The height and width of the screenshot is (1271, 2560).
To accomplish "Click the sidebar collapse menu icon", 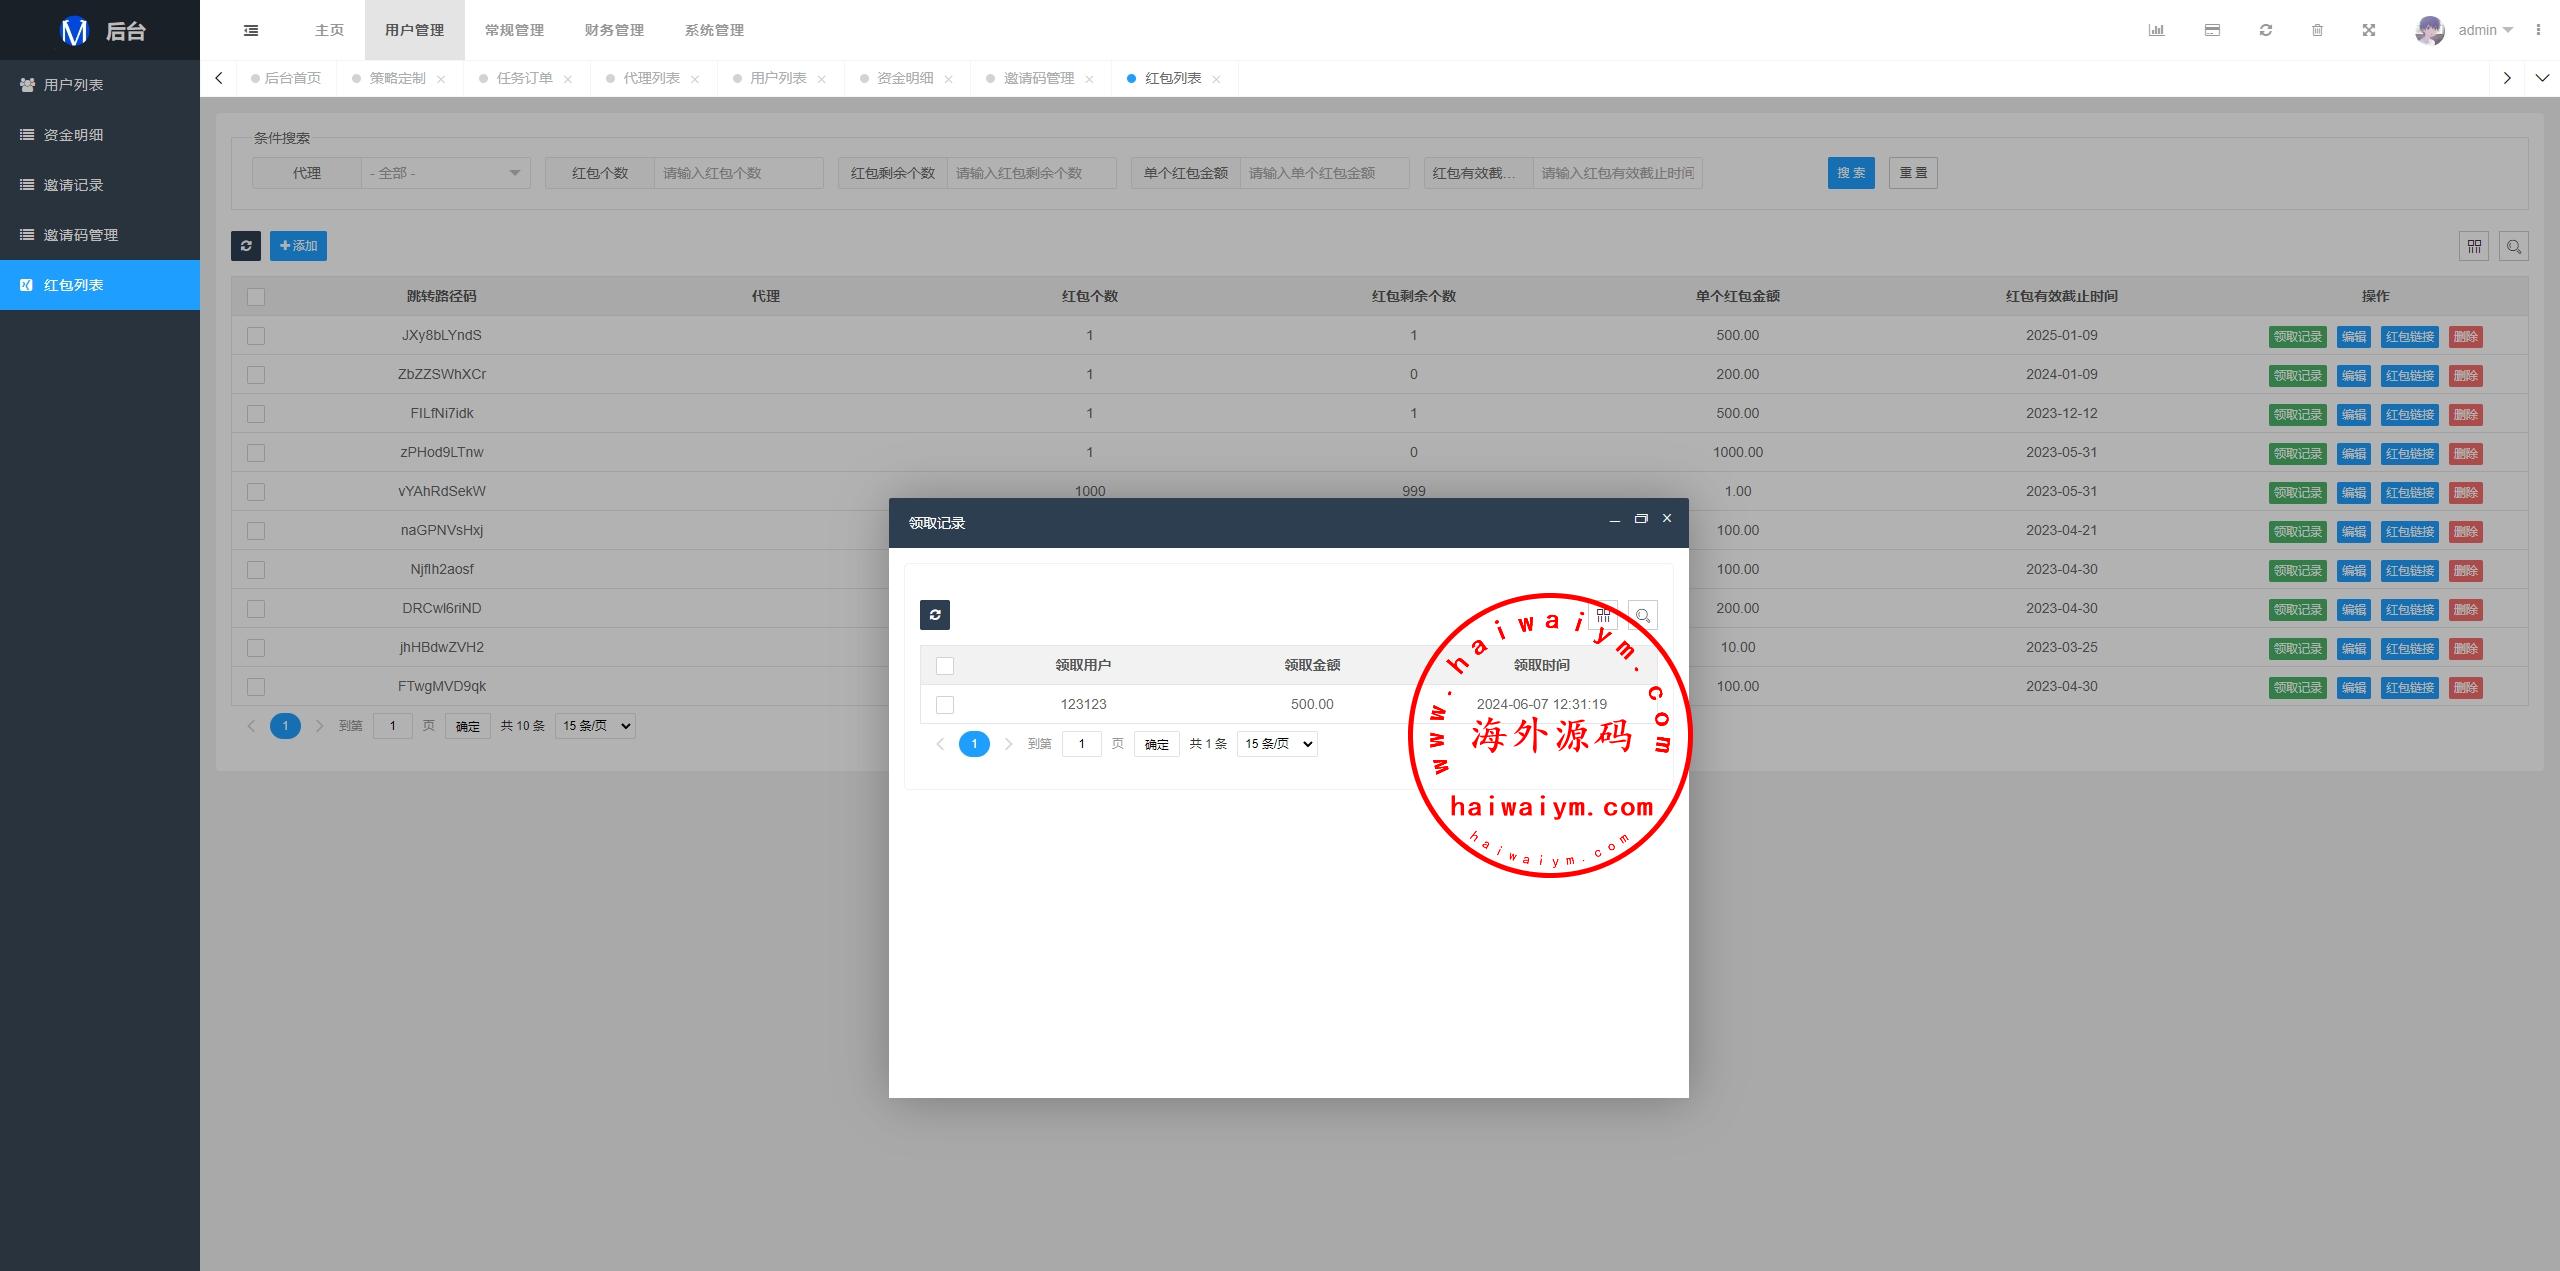I will pyautogui.click(x=251, y=30).
